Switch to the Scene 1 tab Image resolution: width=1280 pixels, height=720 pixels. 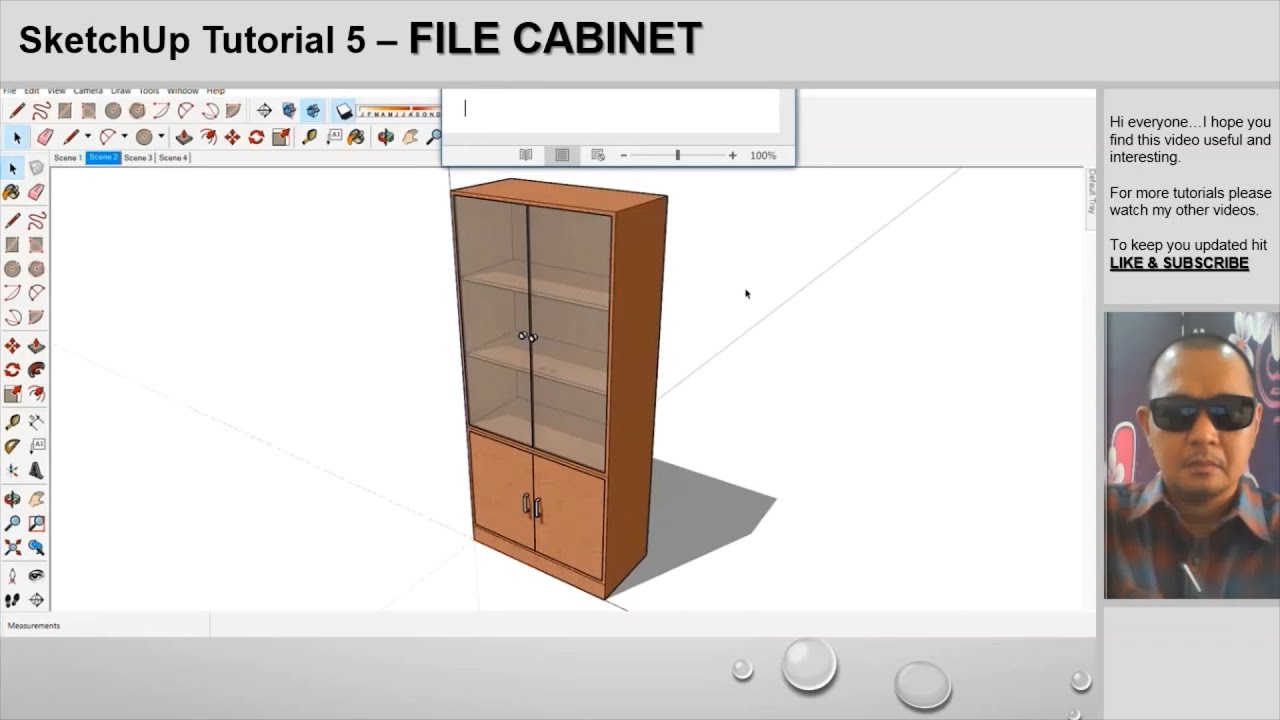click(68, 158)
